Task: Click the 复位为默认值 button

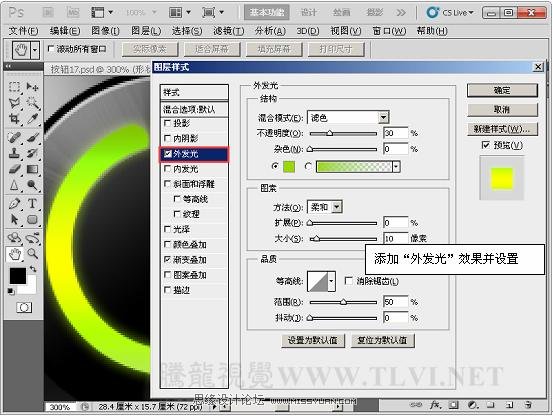Action: point(383,341)
